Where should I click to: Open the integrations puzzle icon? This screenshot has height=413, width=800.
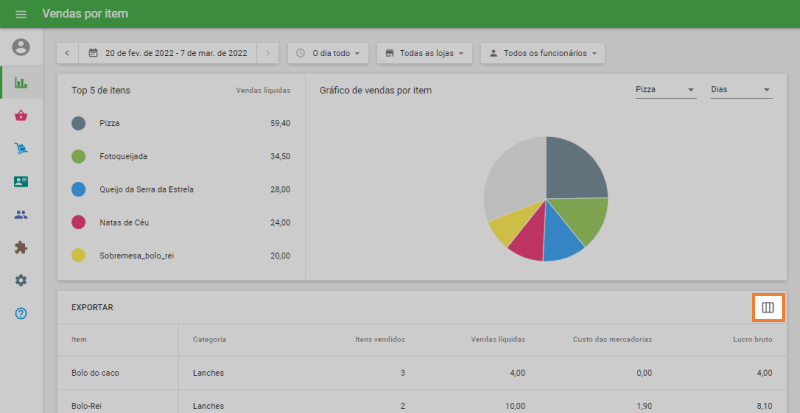point(21,248)
